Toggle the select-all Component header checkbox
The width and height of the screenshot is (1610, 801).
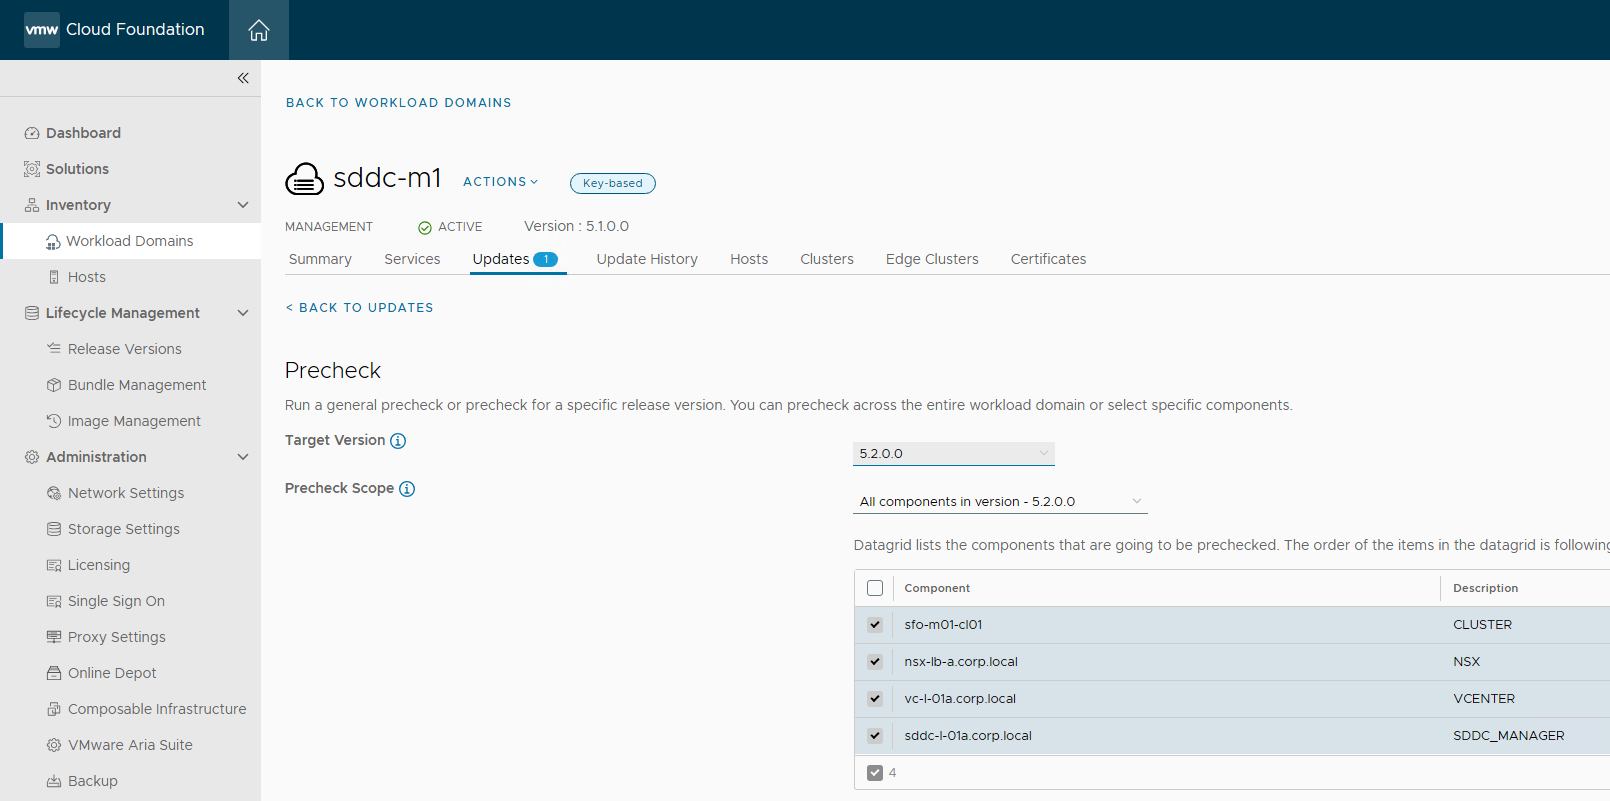pos(875,588)
